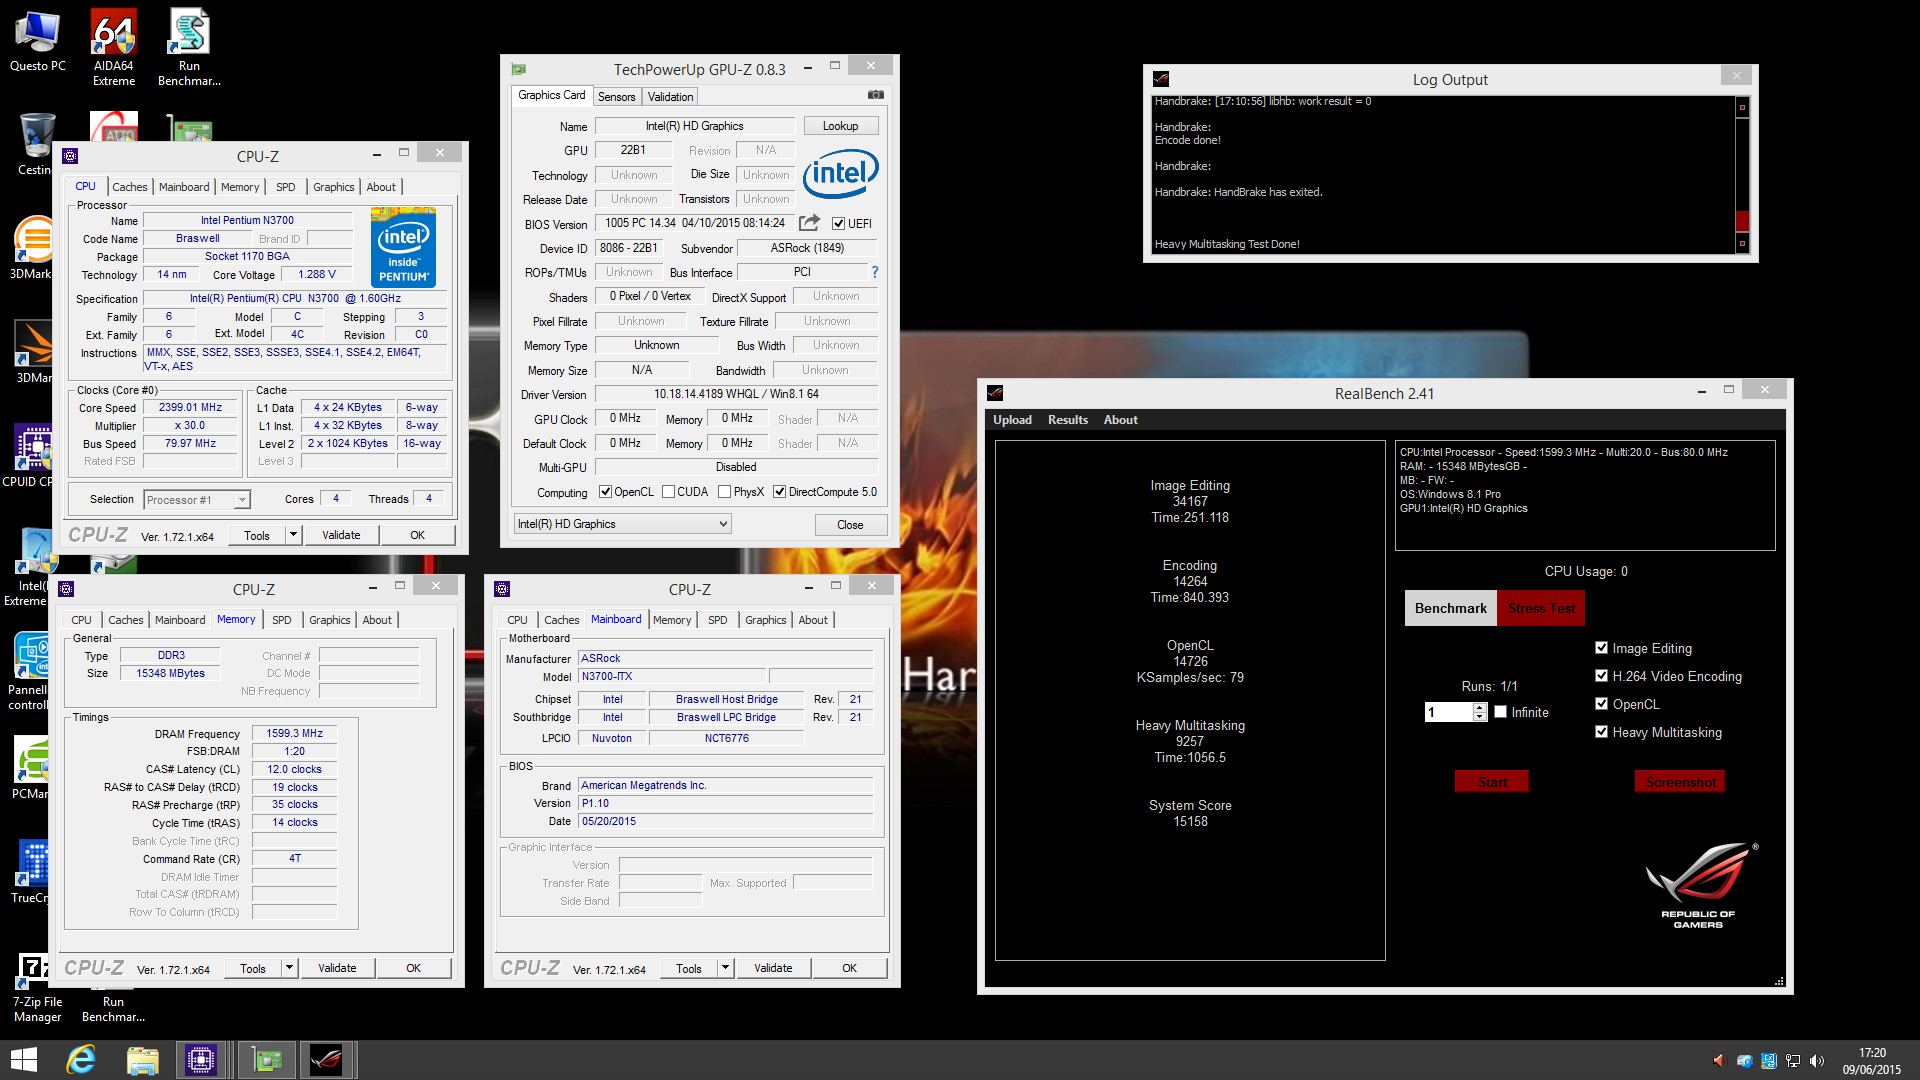The width and height of the screenshot is (1920, 1080).
Task: Switch to Sensors tab in GPU-Z
Action: [x=616, y=97]
